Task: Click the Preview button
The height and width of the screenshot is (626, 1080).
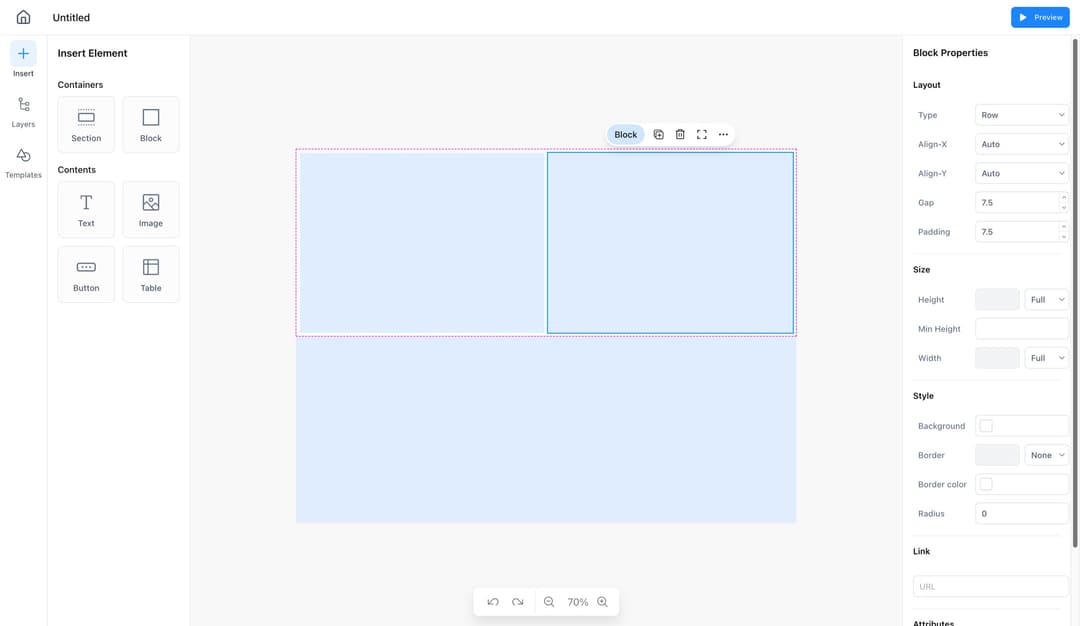Action: pos(1040,17)
